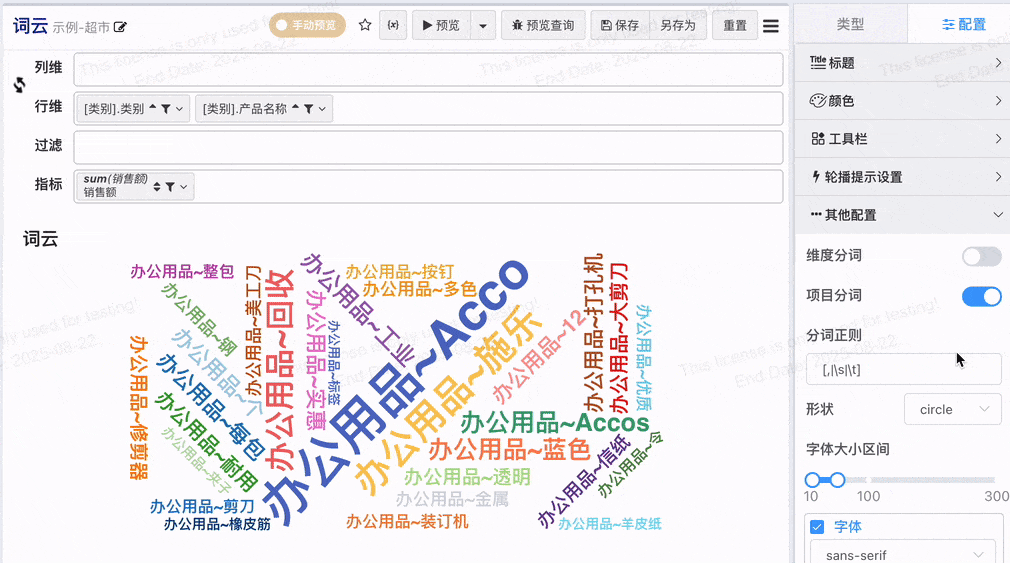Click sort icon on sum(销售额) chip
This screenshot has width=1010, height=563.
(x=157, y=187)
